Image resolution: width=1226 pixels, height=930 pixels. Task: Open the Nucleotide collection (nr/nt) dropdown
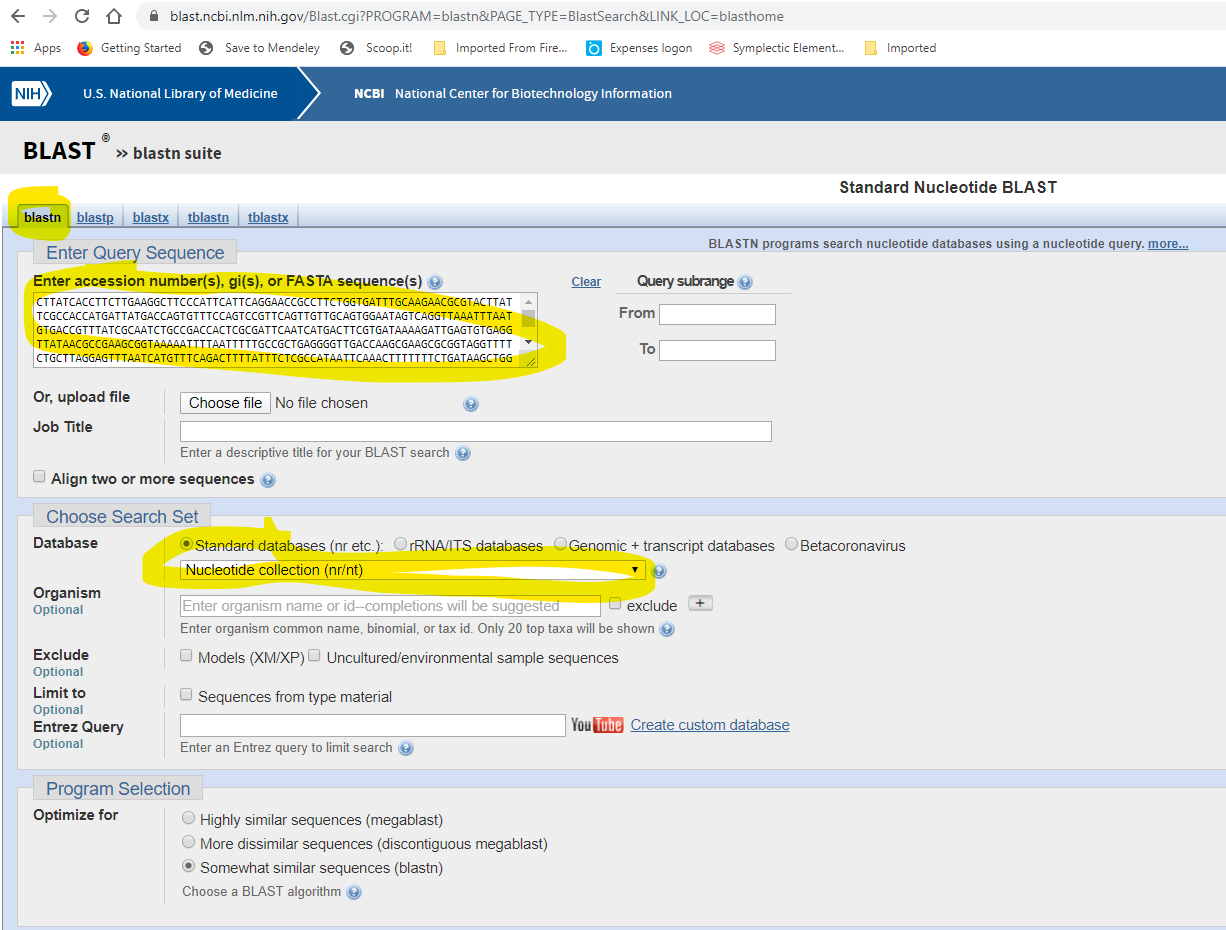coord(412,570)
